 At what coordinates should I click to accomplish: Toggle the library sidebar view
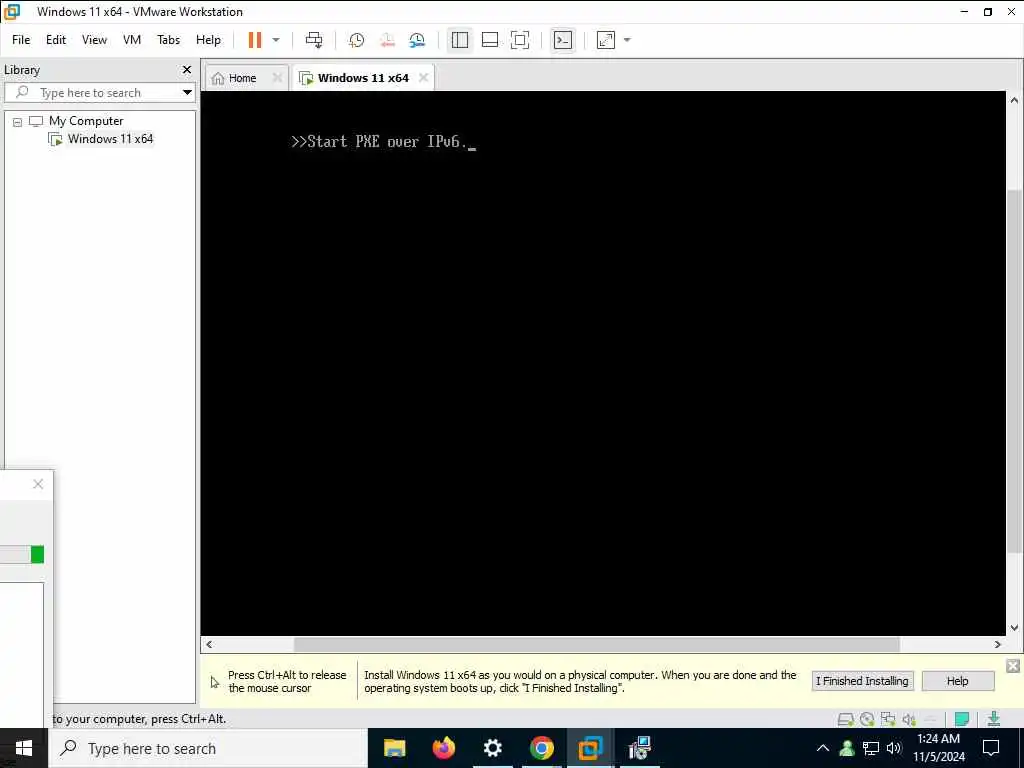tap(460, 40)
